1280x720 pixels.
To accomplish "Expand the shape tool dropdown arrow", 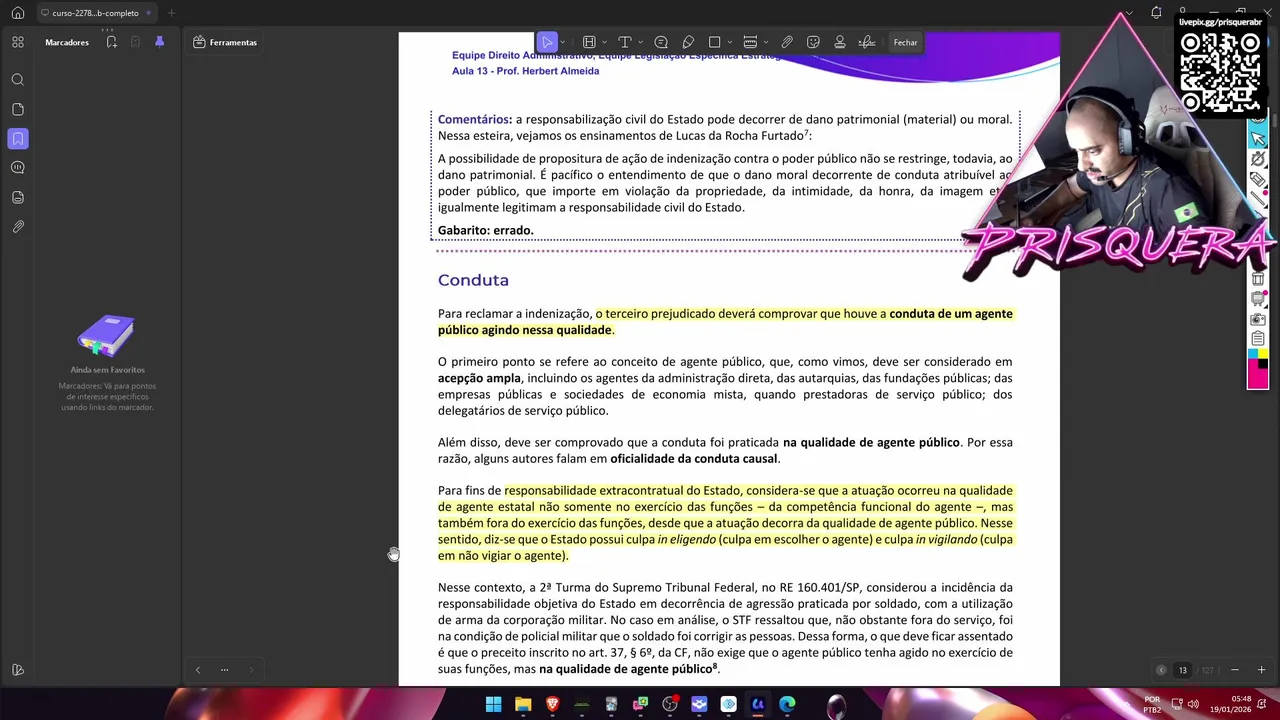I will (x=730, y=42).
